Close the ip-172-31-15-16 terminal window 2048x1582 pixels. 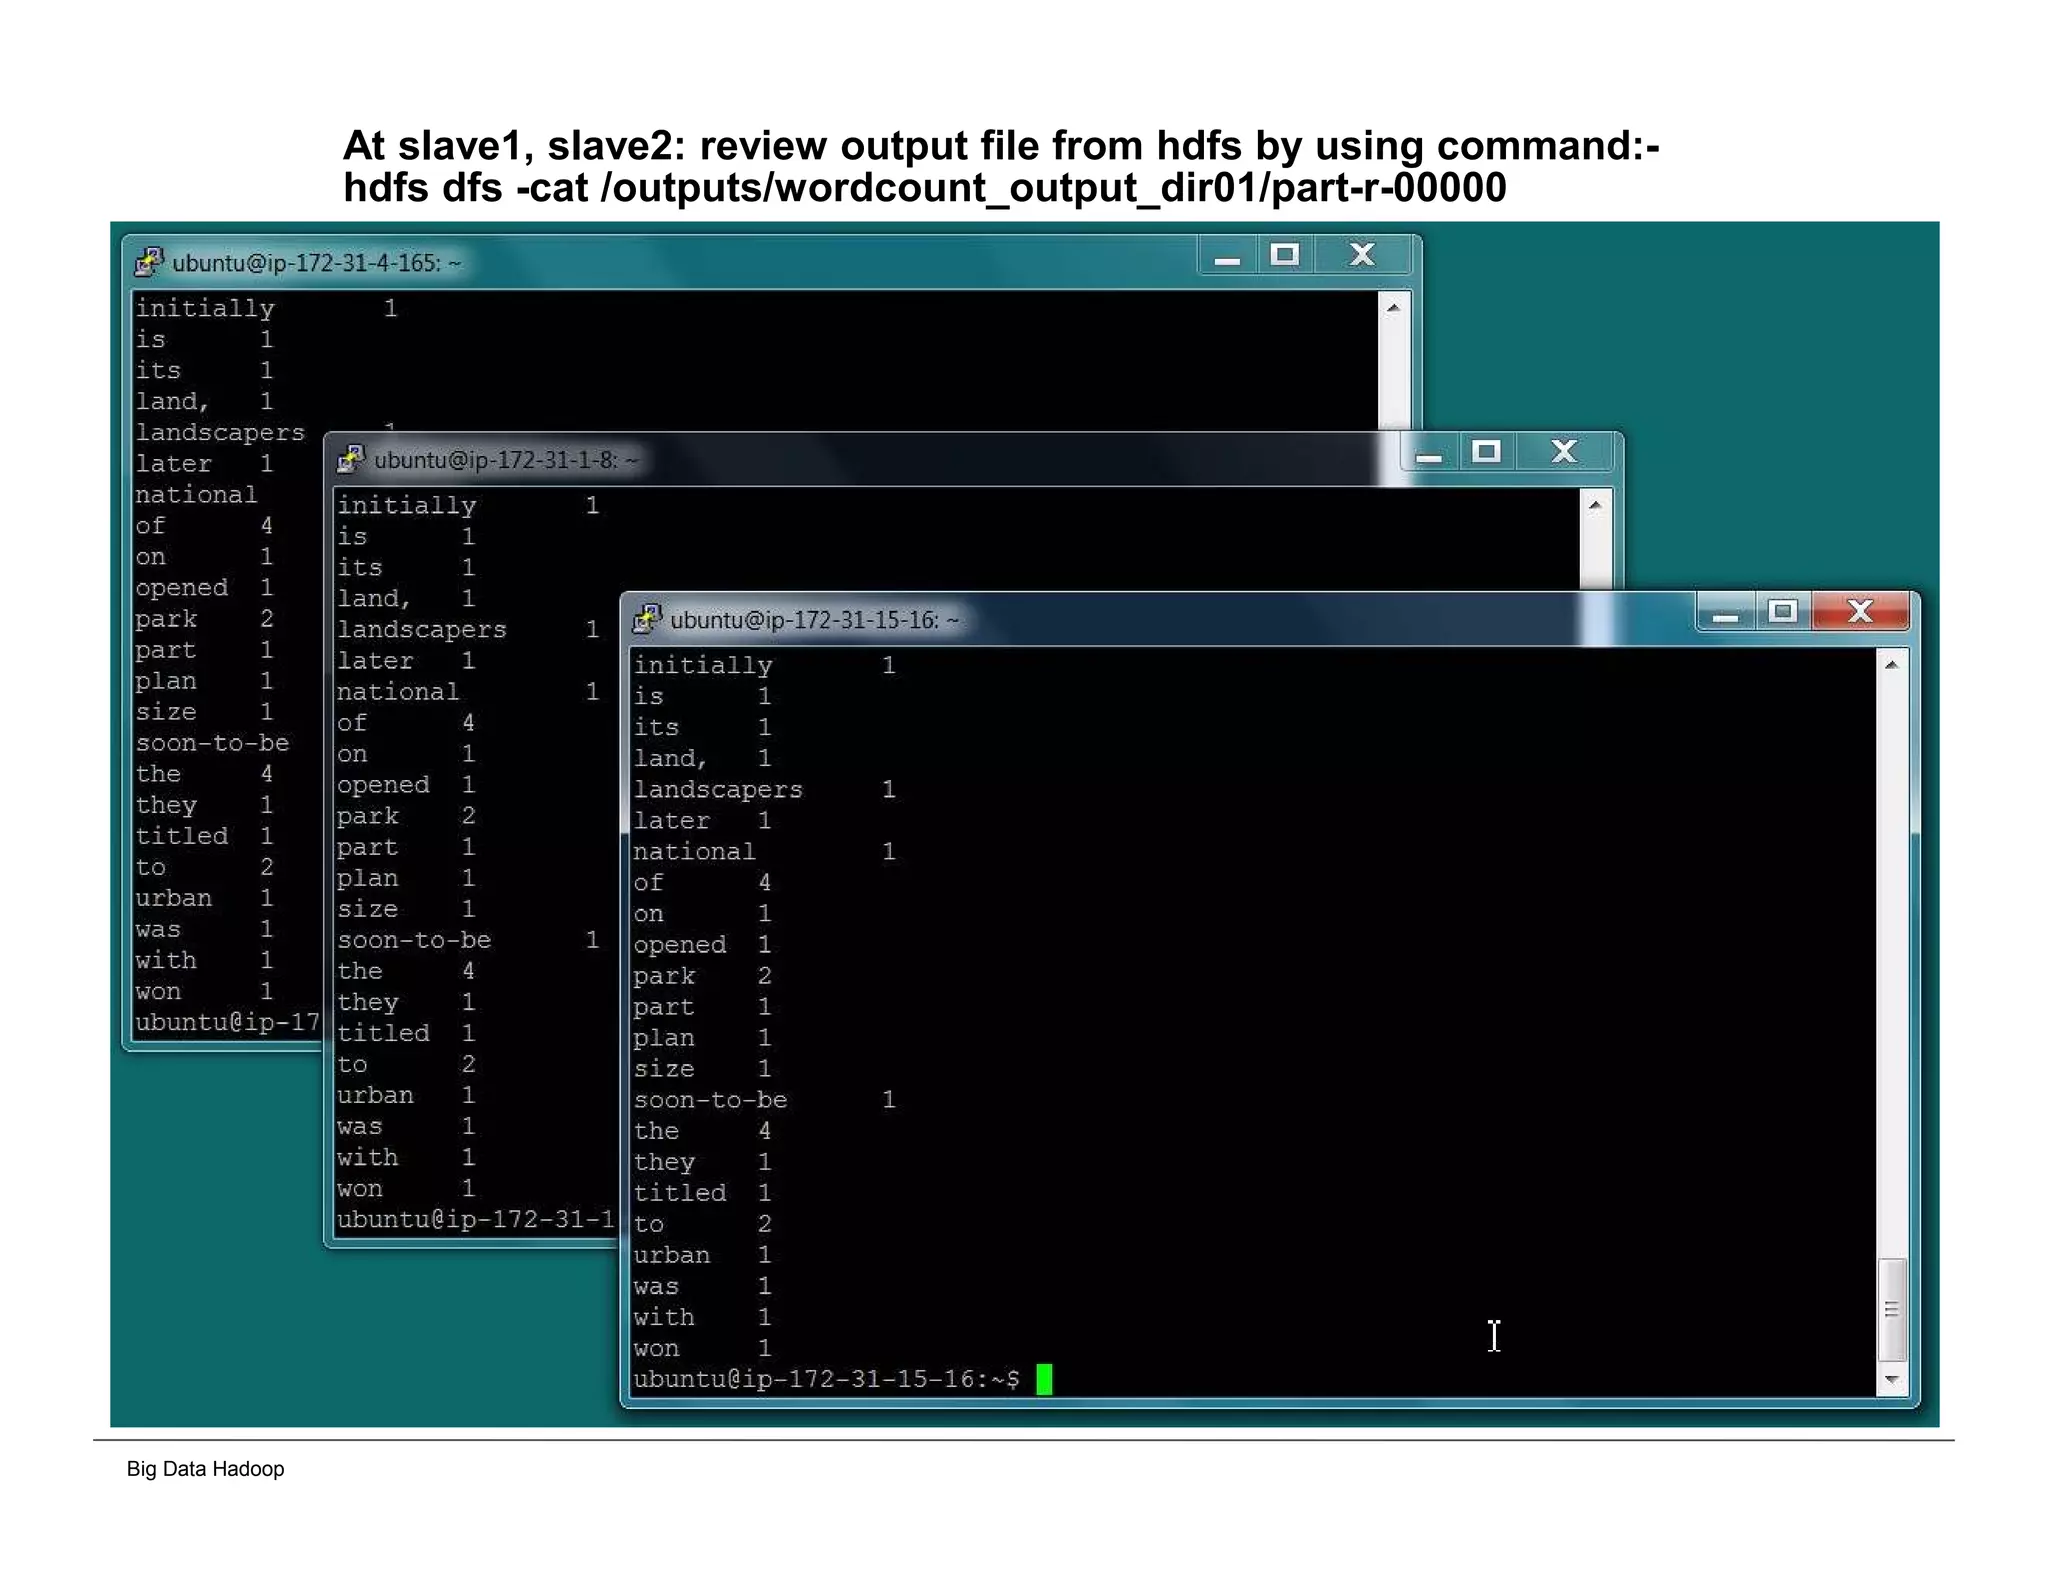(1860, 612)
